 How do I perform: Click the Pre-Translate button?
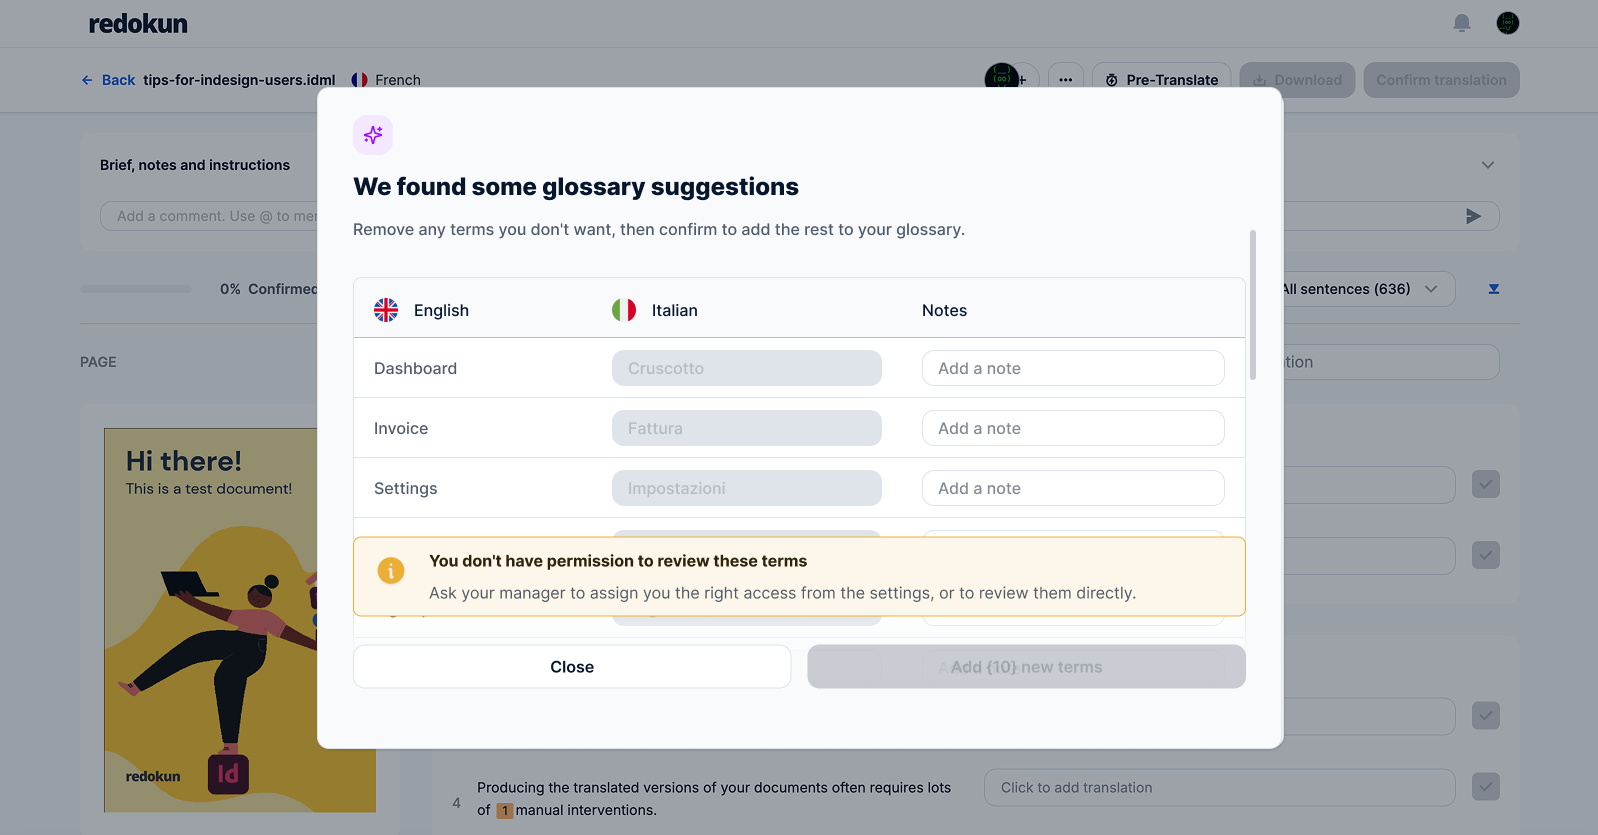coord(1162,80)
